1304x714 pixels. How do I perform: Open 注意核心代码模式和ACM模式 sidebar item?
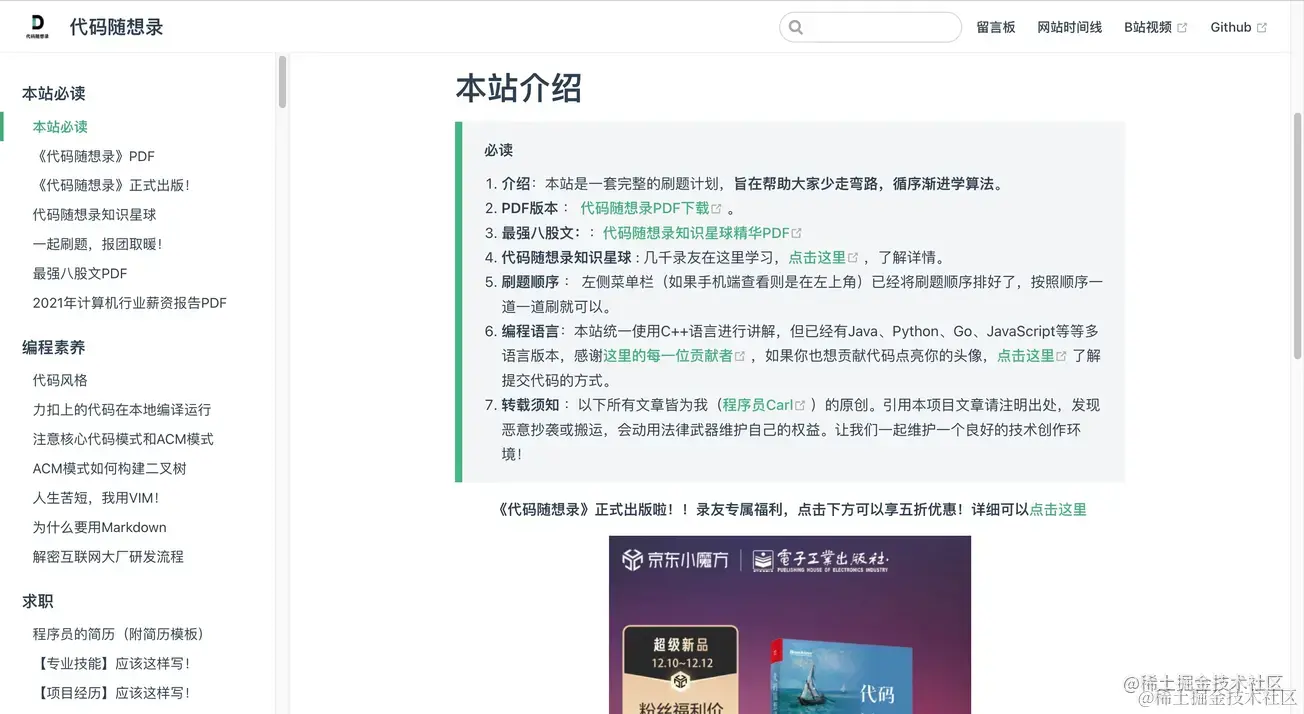[x=123, y=439]
